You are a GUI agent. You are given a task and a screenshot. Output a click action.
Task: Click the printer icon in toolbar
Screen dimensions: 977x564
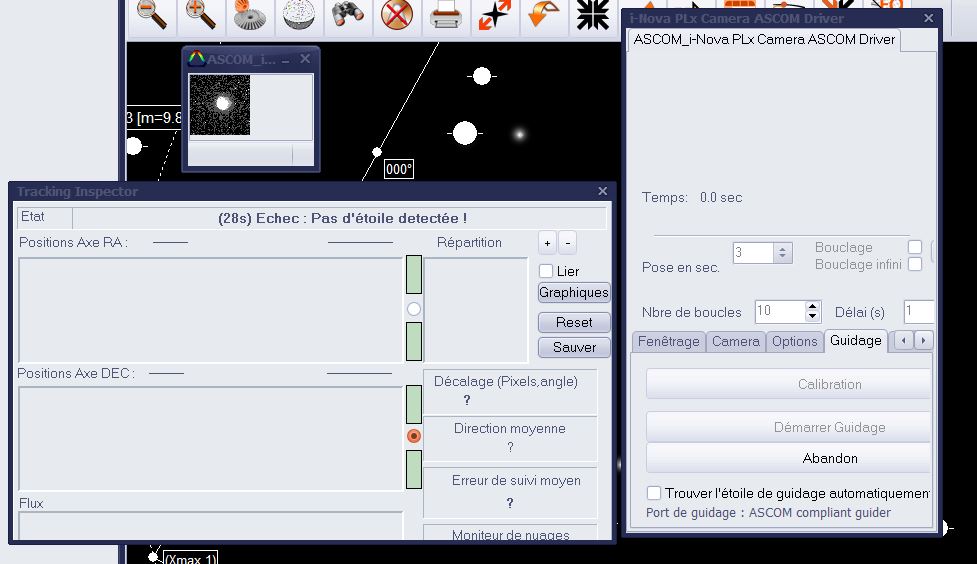click(445, 15)
